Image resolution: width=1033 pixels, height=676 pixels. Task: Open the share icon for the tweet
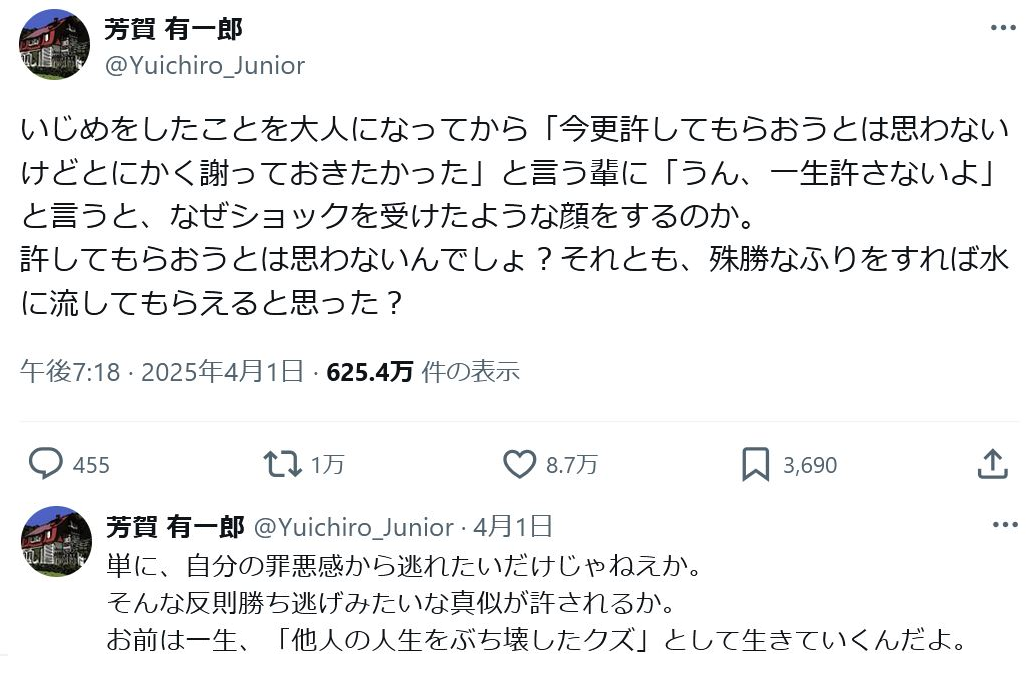pos(991,464)
